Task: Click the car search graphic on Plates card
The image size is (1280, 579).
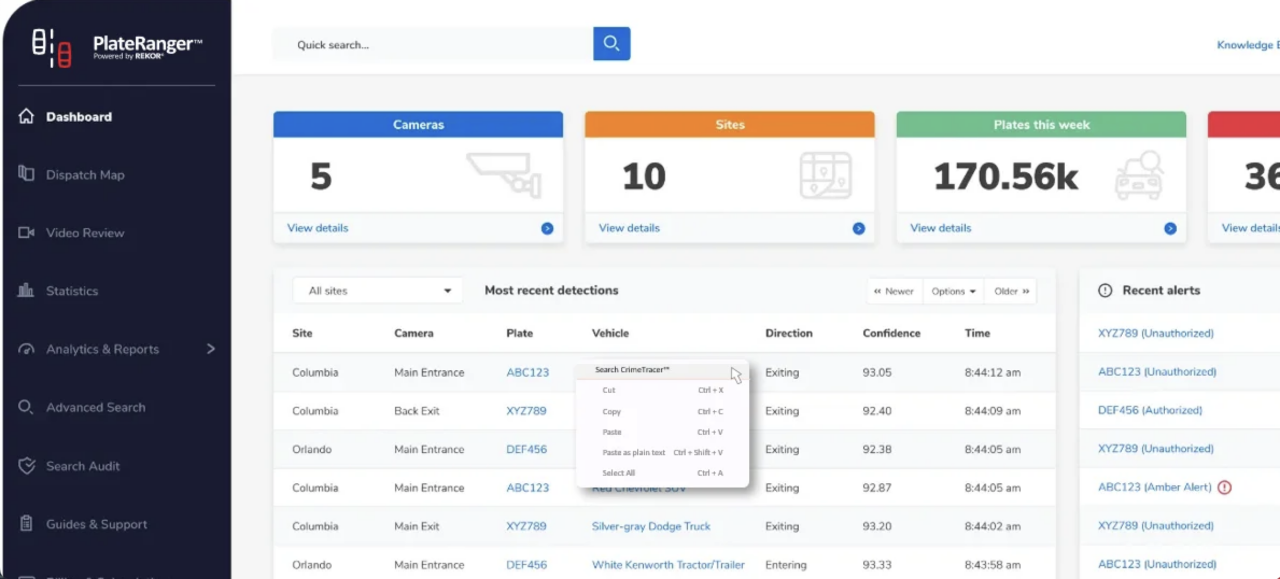Action: point(1139,175)
